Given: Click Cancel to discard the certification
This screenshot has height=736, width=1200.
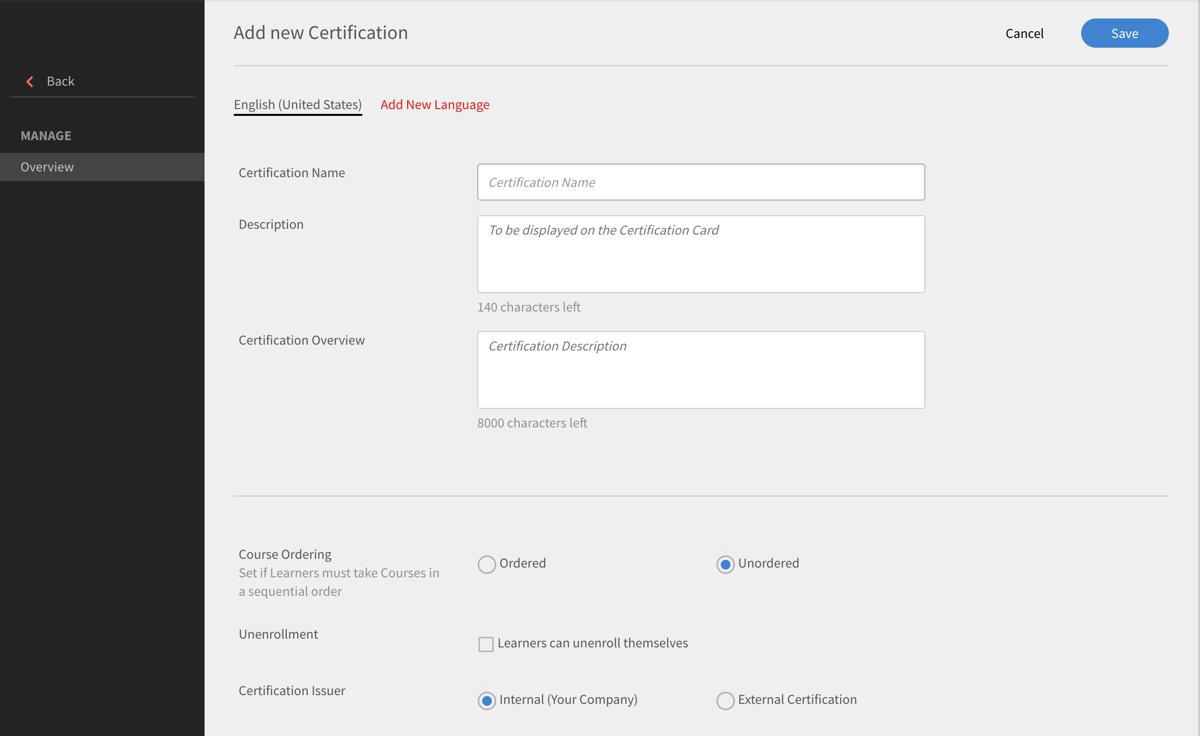Looking at the screenshot, I should [x=1024, y=33].
